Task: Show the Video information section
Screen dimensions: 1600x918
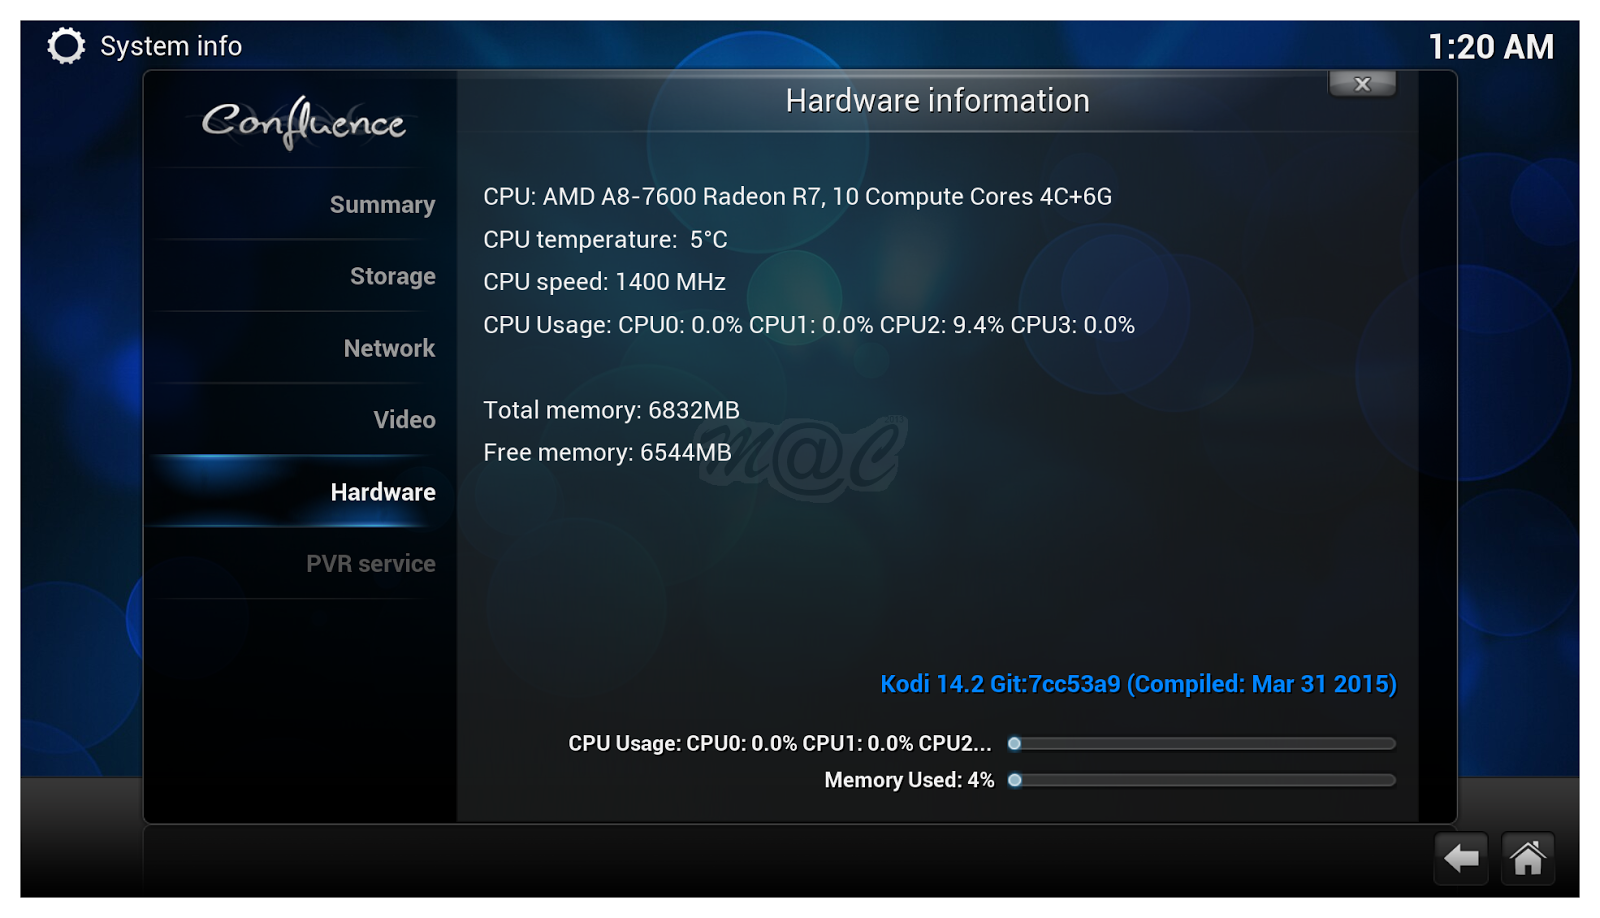Action: tap(404, 420)
